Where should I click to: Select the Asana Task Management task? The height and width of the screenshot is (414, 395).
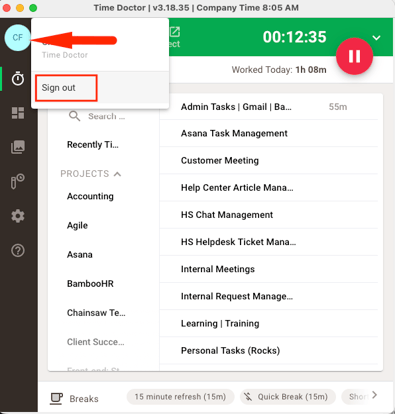(269, 133)
